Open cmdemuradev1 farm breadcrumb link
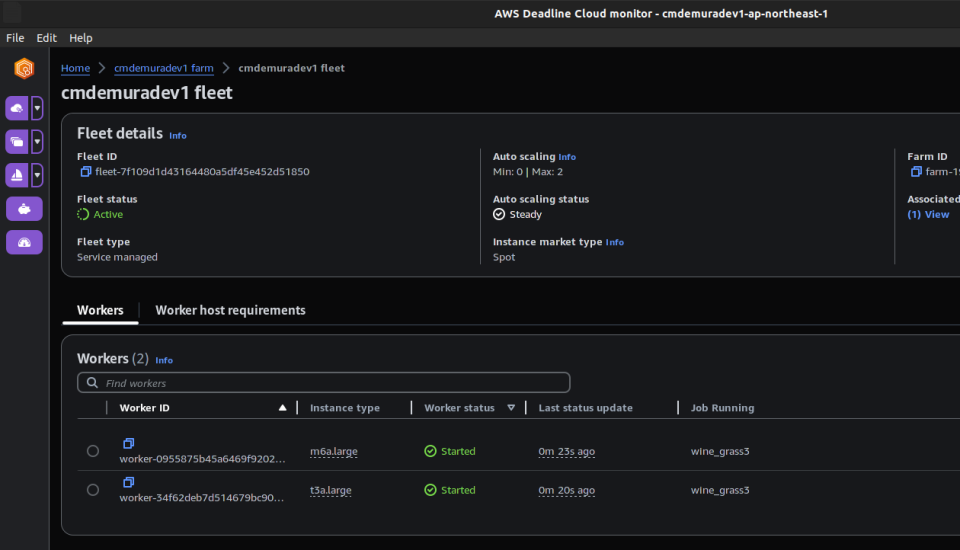 [164, 68]
